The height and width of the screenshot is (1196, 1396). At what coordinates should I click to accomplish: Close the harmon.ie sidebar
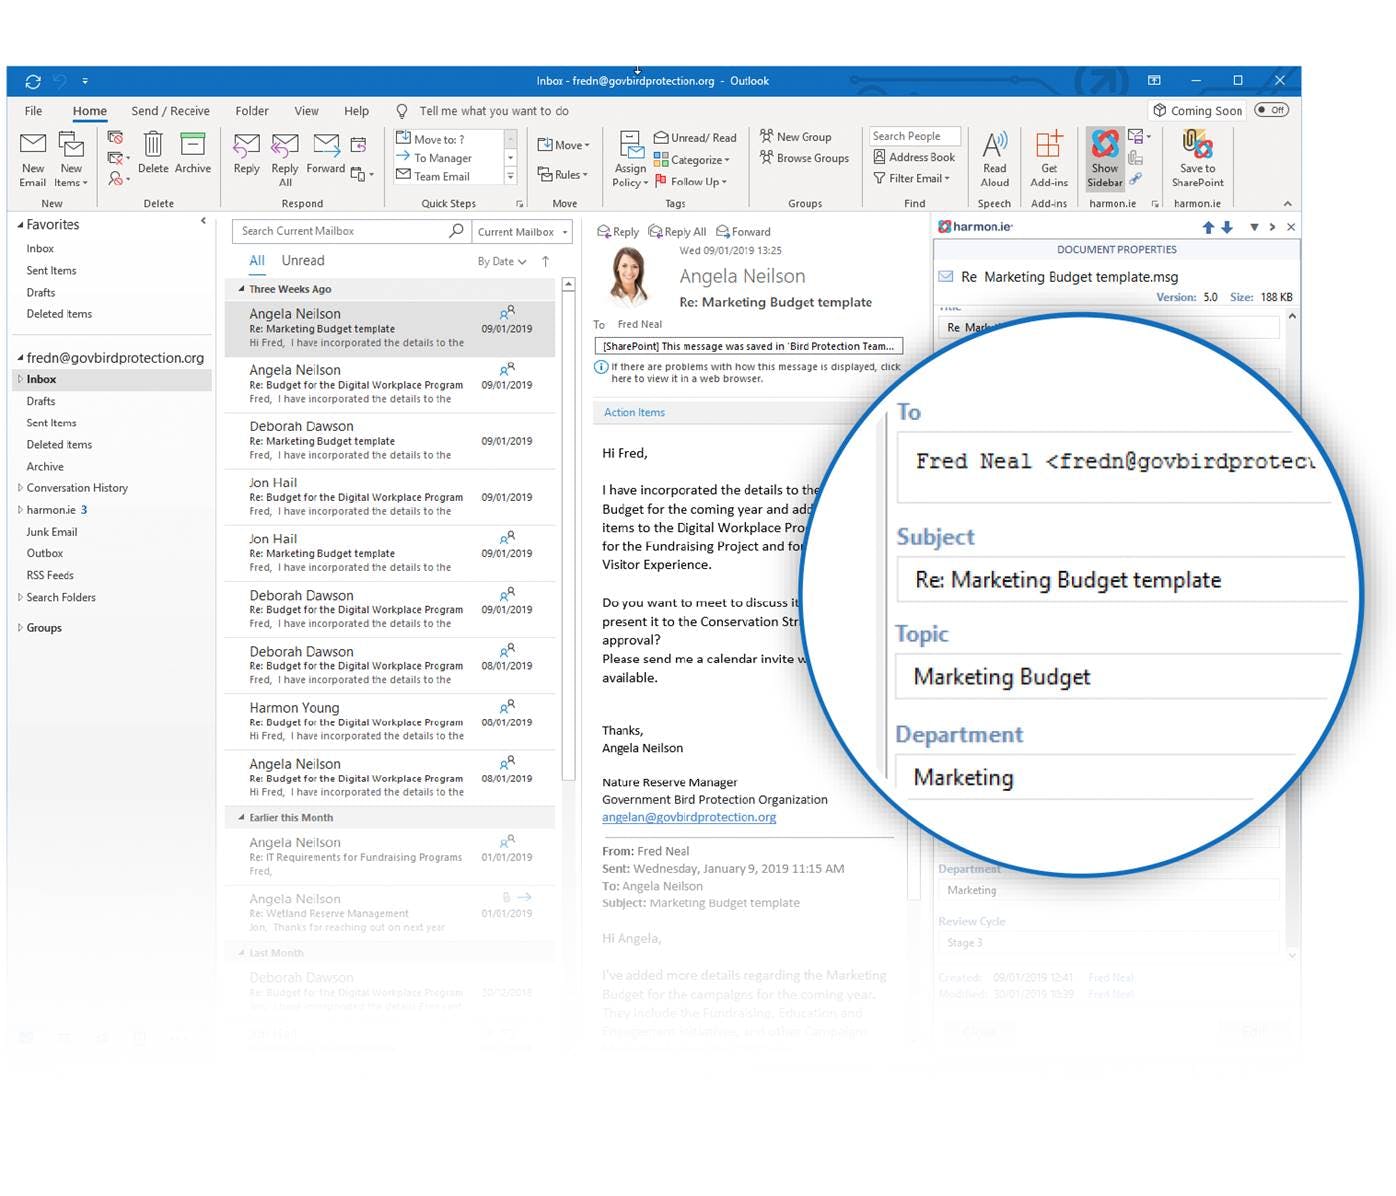[x=1291, y=227]
